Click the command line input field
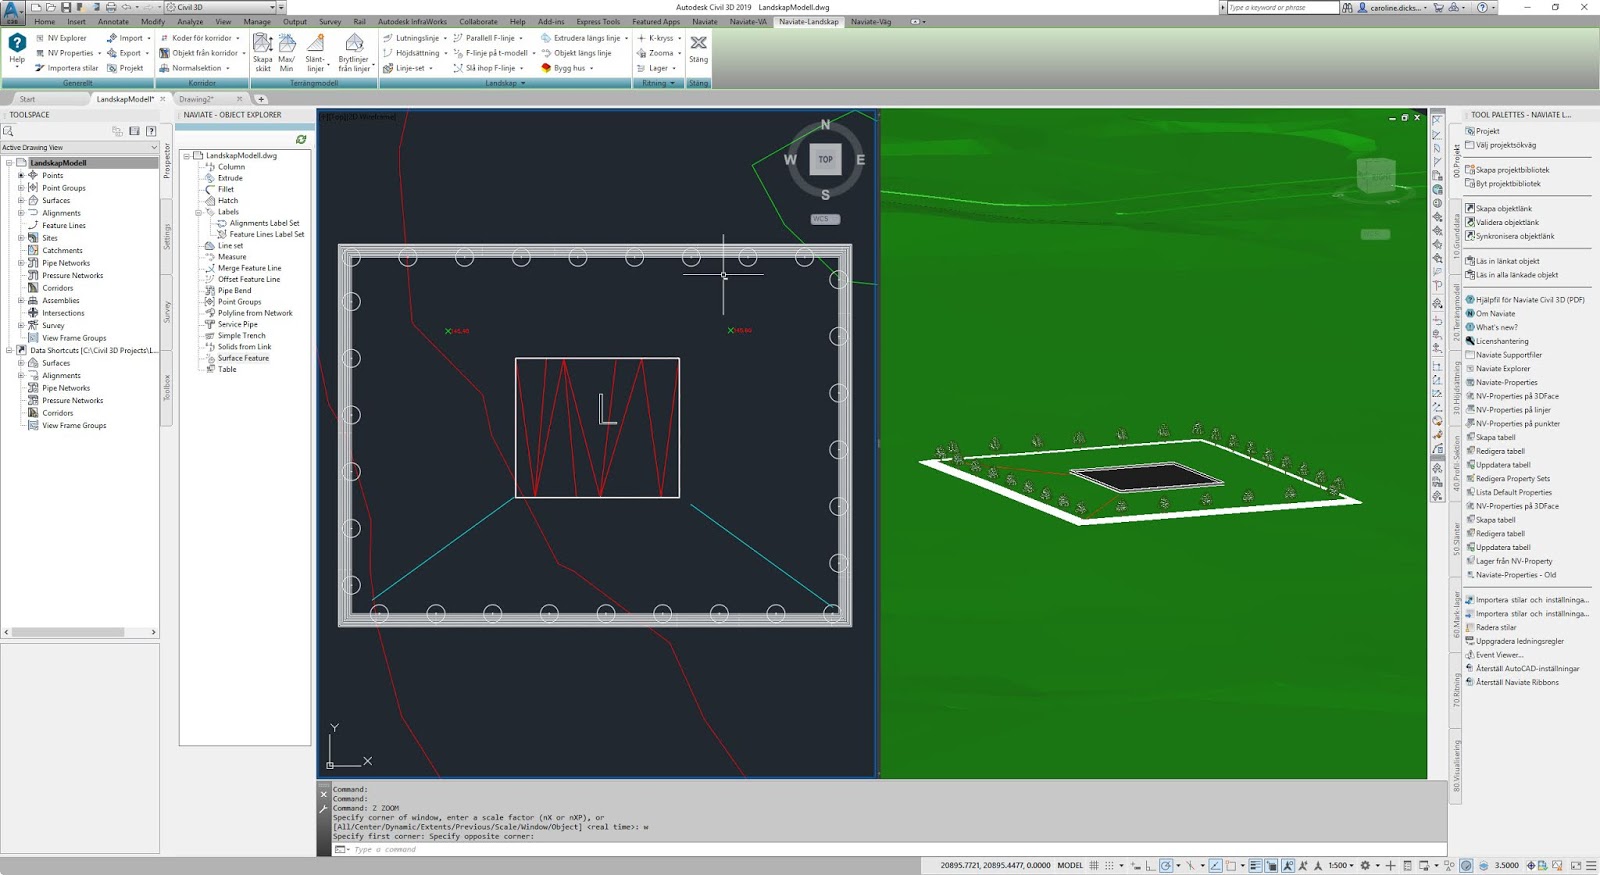Screen dimensions: 1600x875 (x=880, y=849)
